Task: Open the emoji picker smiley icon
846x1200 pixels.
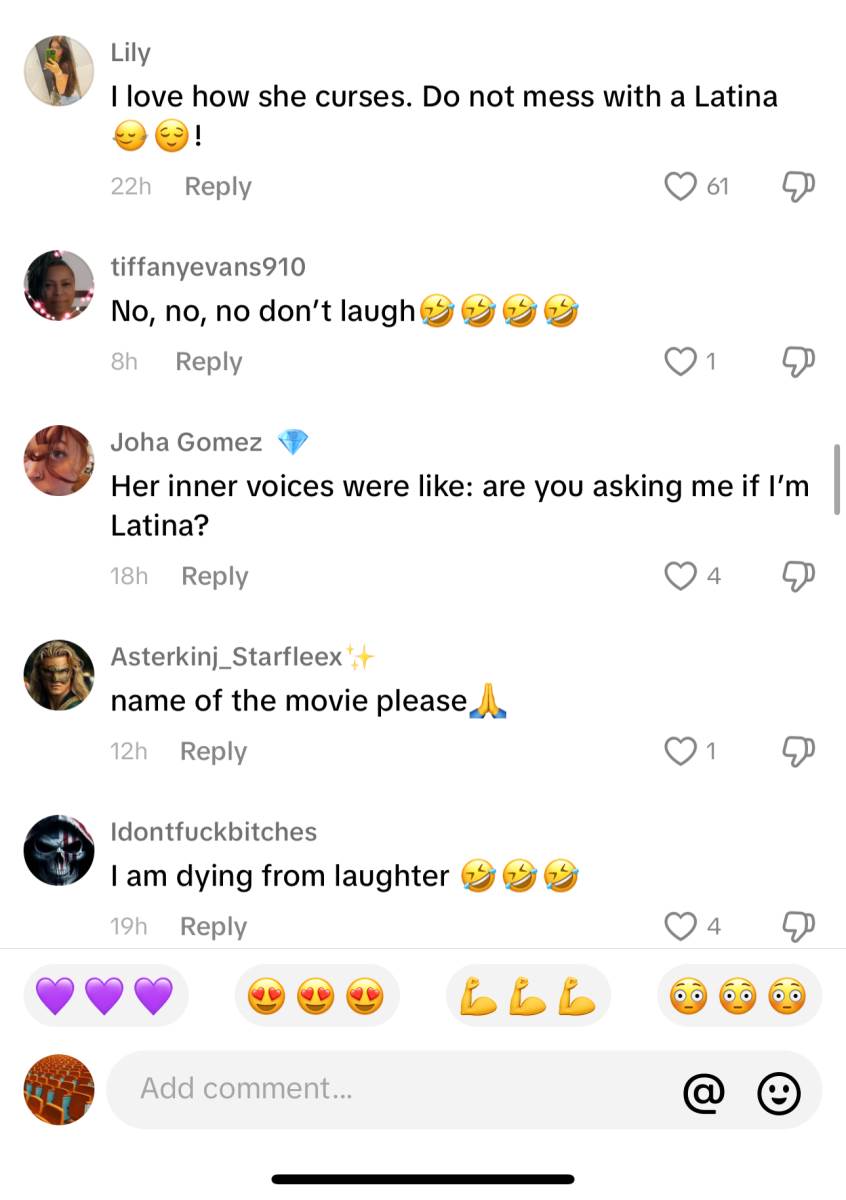Action: coord(779,1092)
